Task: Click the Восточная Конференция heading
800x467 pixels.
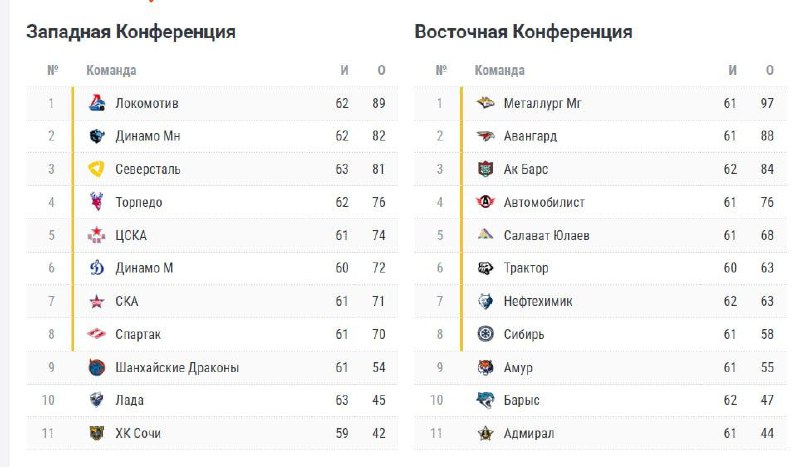Action: pyautogui.click(x=523, y=32)
